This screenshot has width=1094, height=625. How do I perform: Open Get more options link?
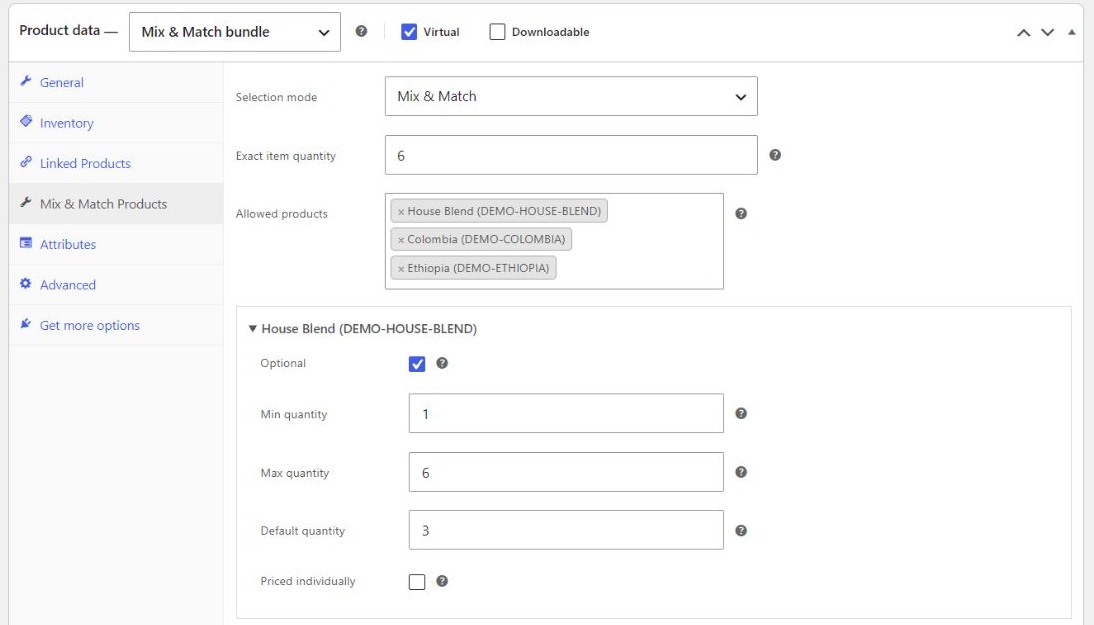pos(116,325)
